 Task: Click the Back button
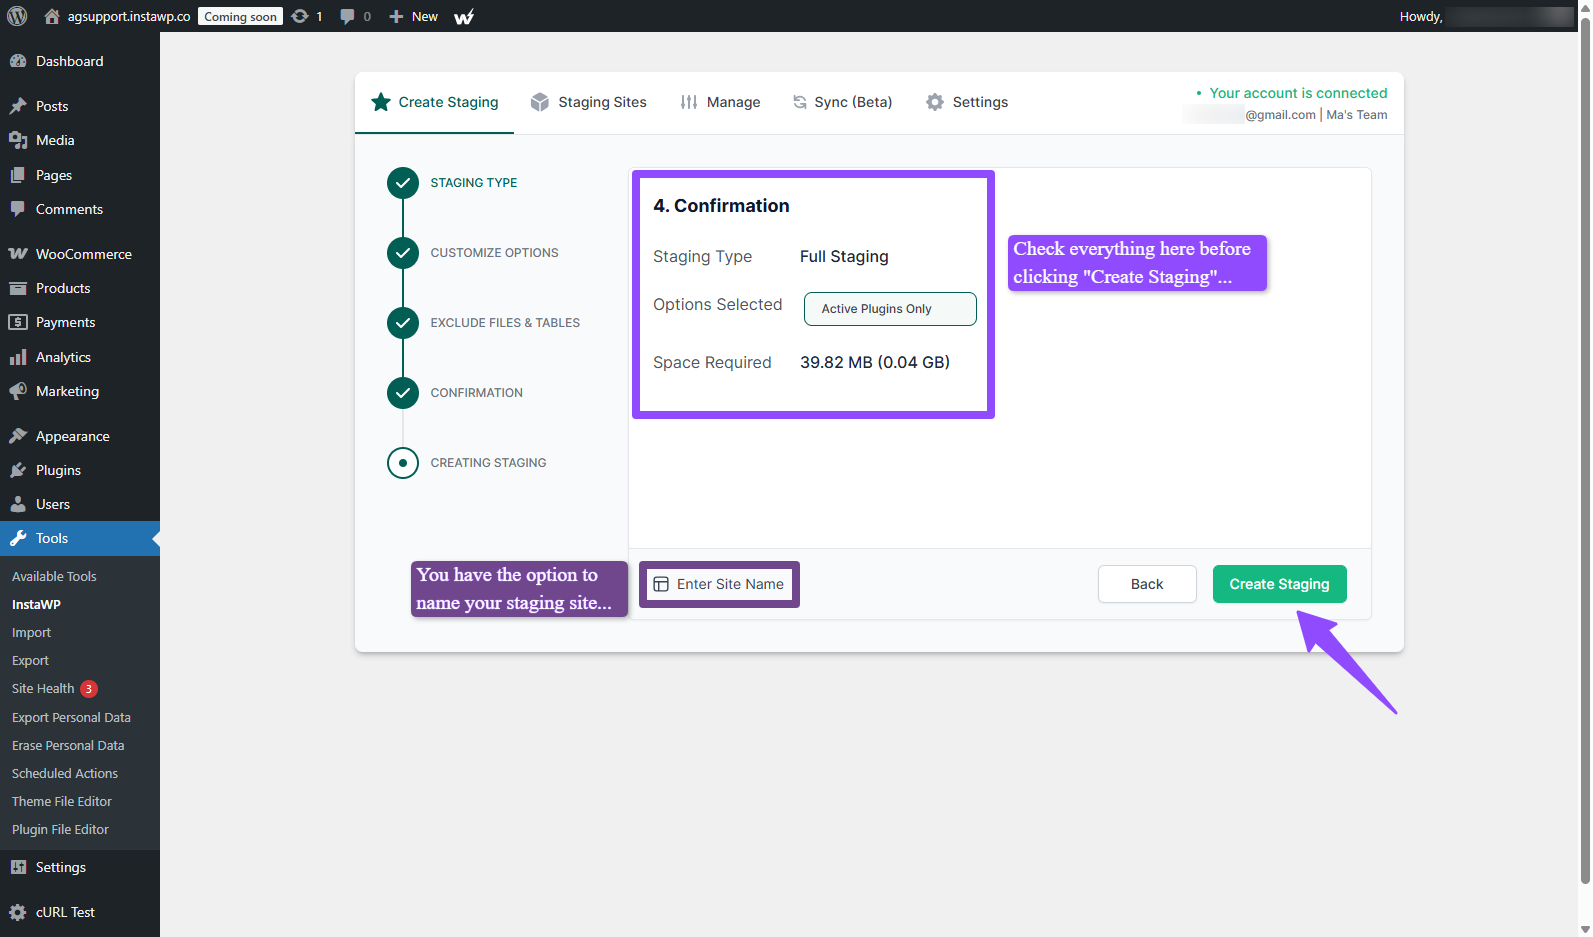1146,584
